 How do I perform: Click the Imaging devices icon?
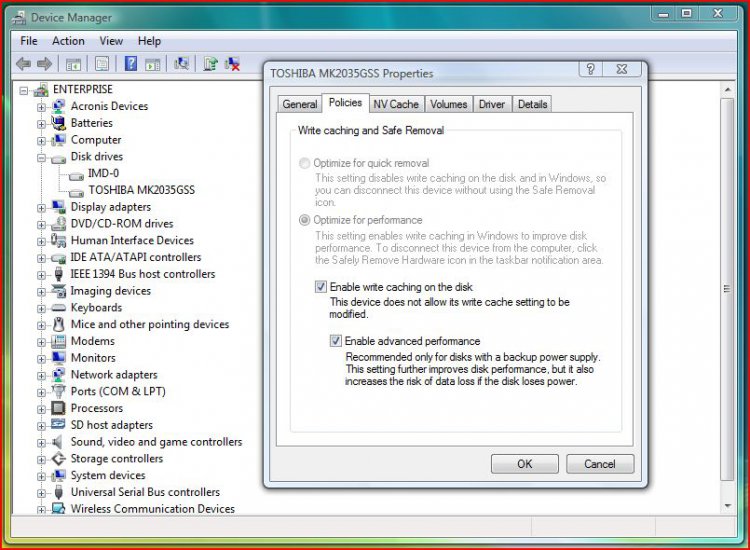click(x=58, y=291)
